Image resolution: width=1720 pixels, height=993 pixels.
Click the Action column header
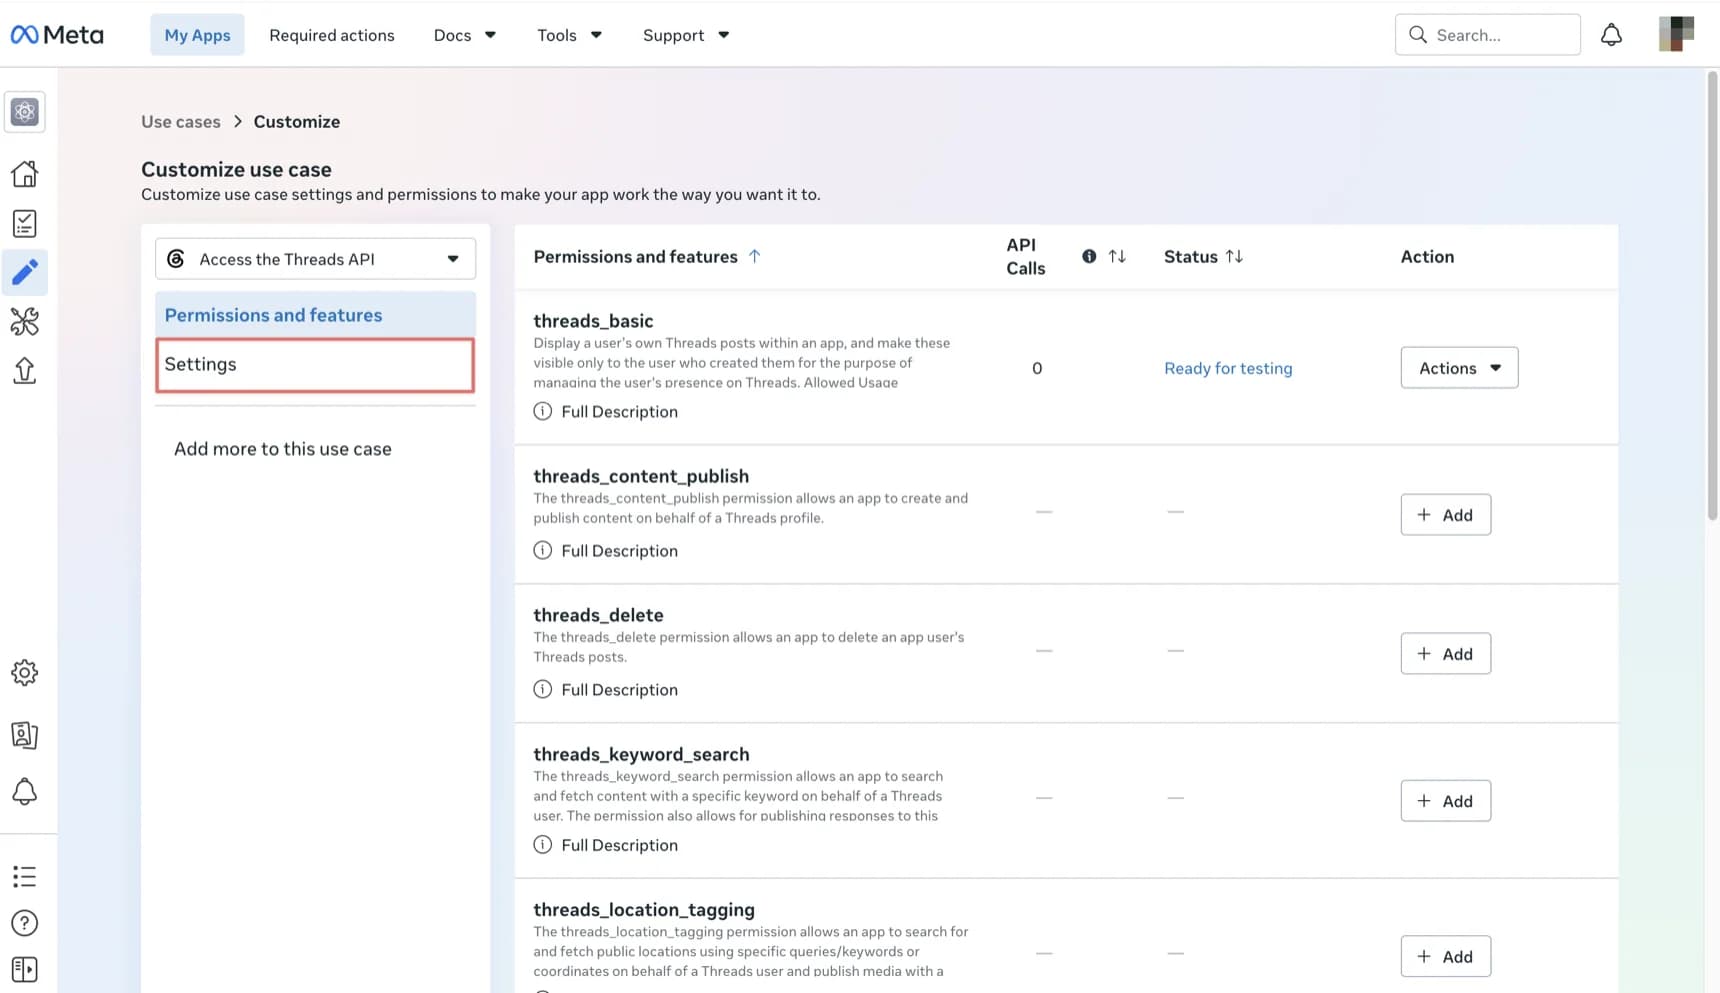(x=1427, y=257)
